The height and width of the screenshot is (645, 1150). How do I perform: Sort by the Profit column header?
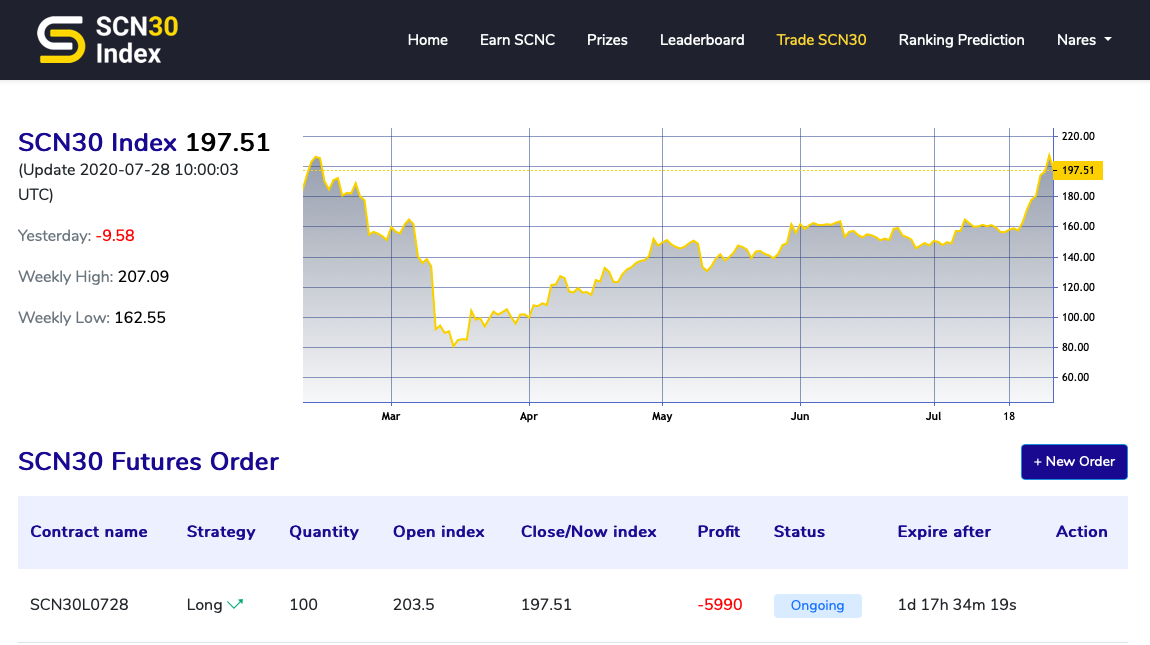click(718, 532)
